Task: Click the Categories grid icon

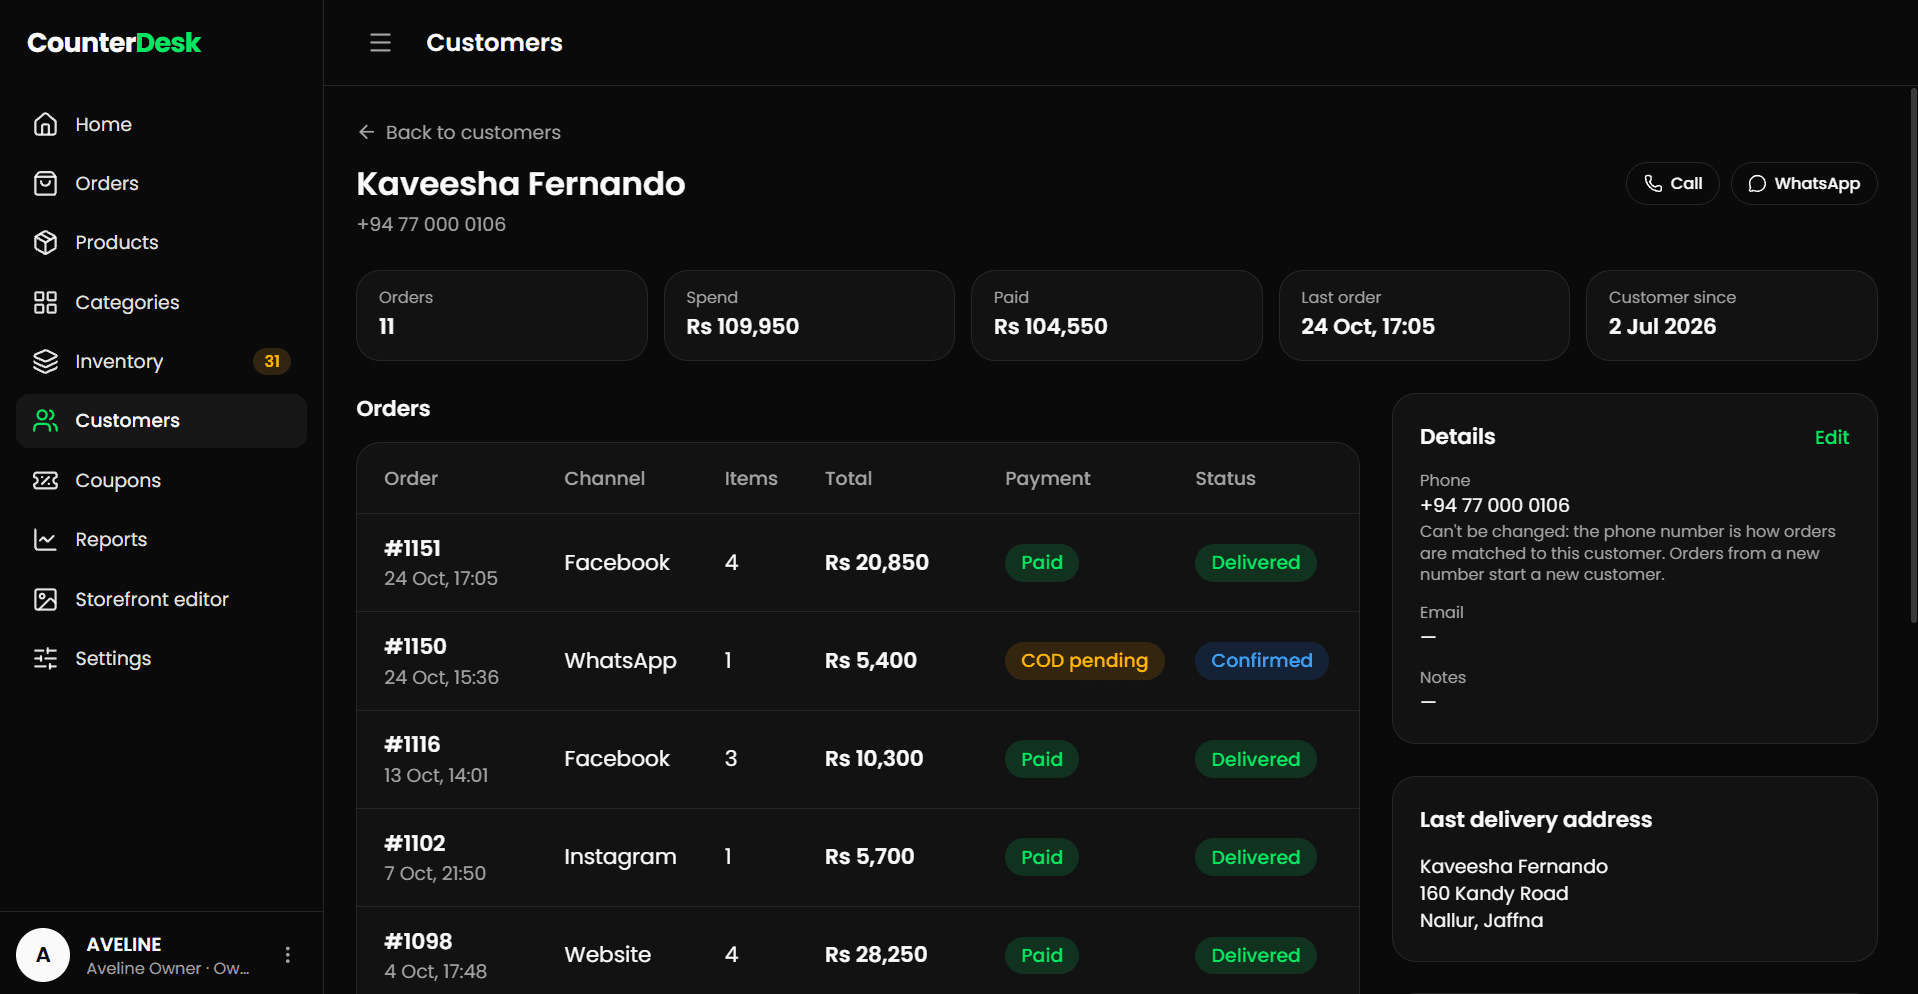Action: pos(45,302)
